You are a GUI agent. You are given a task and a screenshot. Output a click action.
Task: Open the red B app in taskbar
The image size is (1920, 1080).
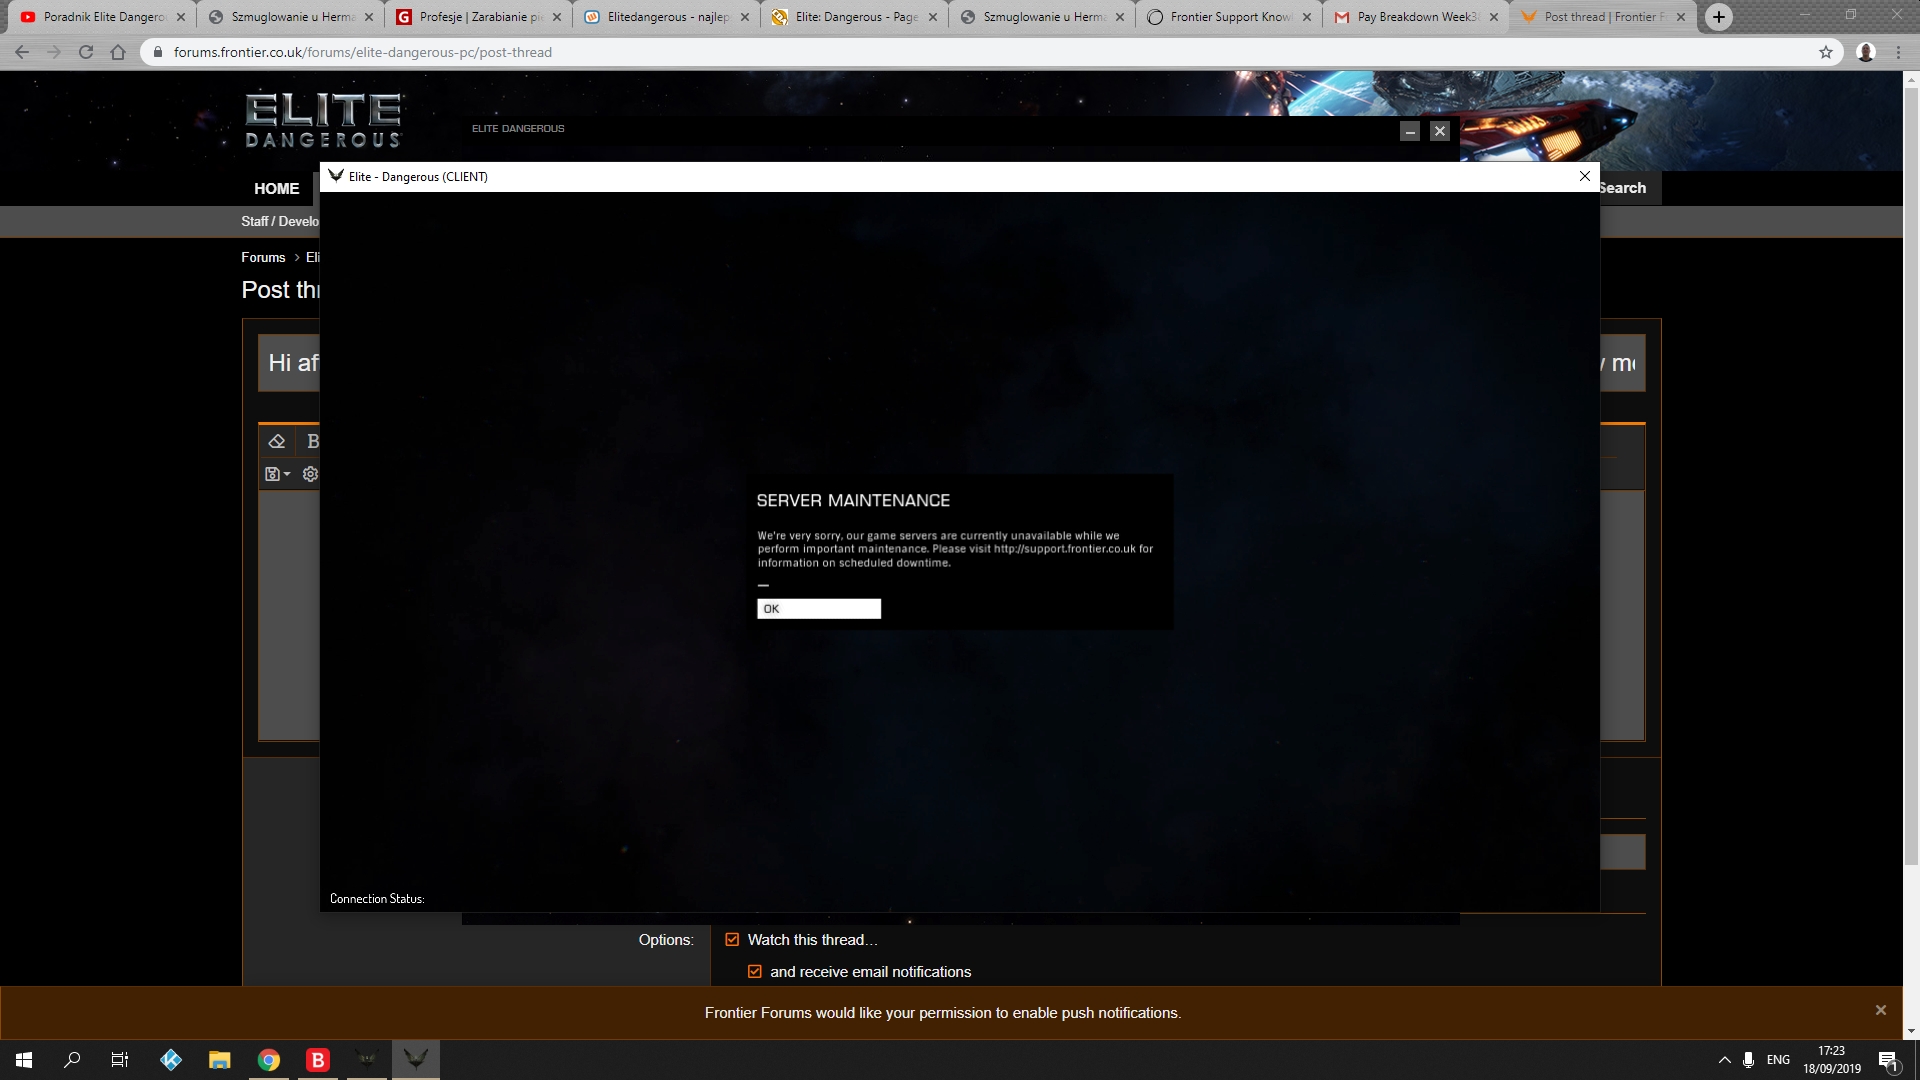pyautogui.click(x=318, y=1060)
